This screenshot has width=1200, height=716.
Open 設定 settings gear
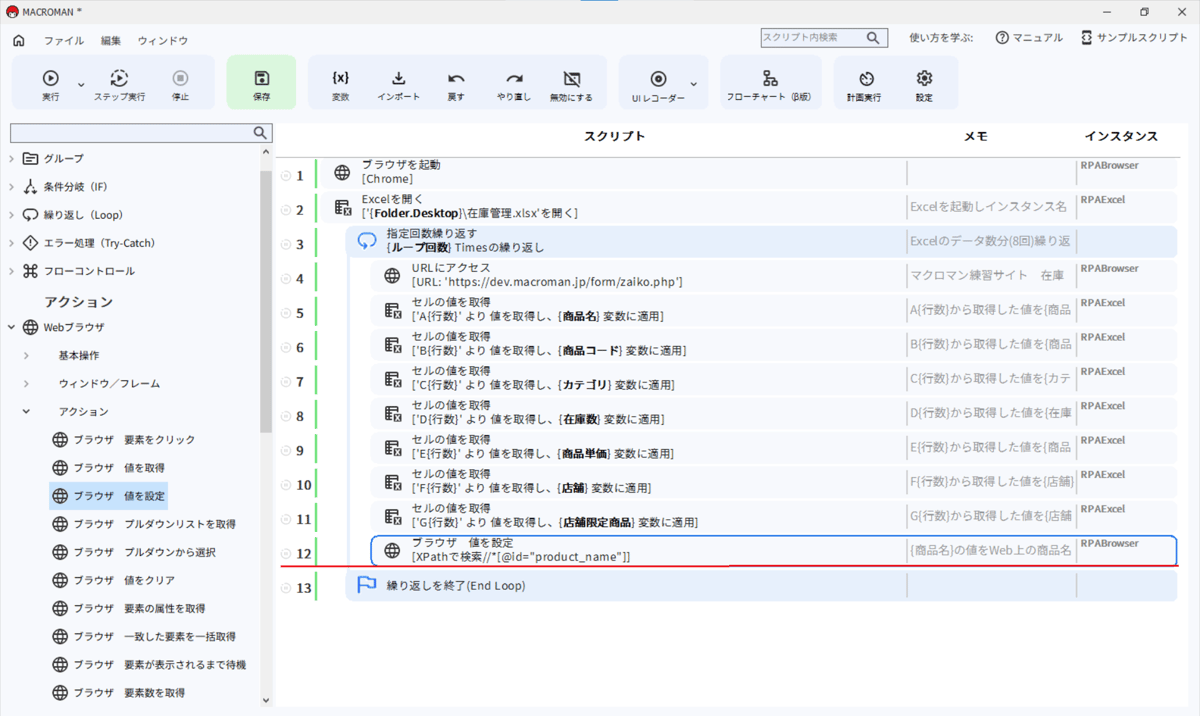click(x=924, y=79)
